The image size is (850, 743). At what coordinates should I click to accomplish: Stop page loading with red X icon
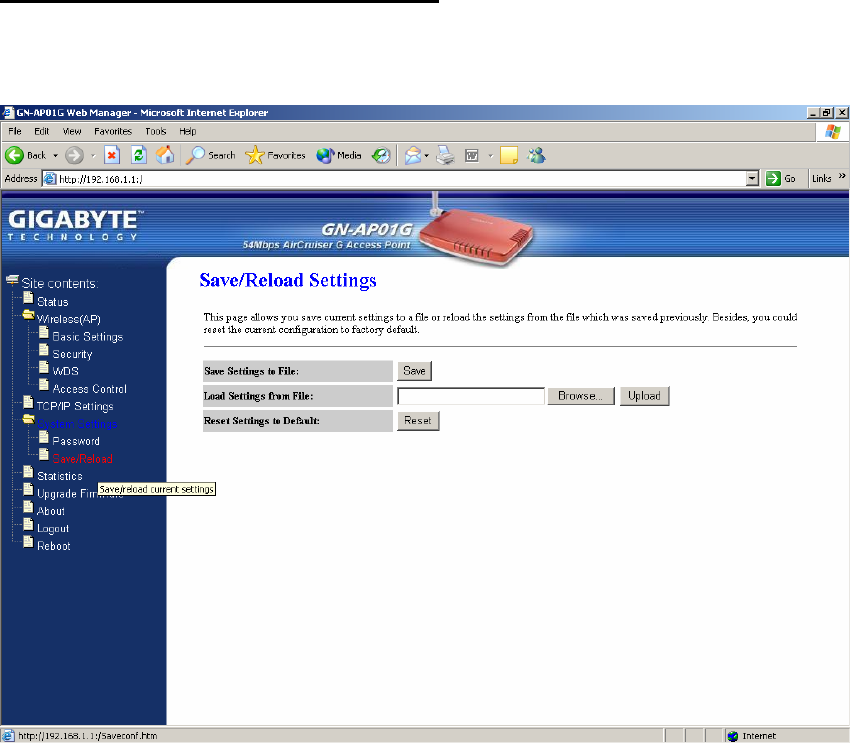point(112,156)
